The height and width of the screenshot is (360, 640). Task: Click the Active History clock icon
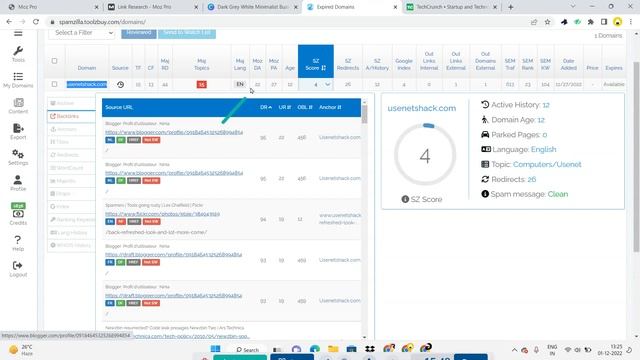(485, 104)
